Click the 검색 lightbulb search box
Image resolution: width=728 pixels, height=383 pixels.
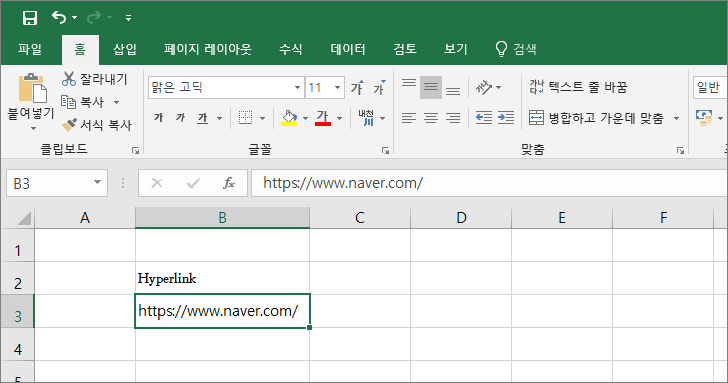[516, 49]
